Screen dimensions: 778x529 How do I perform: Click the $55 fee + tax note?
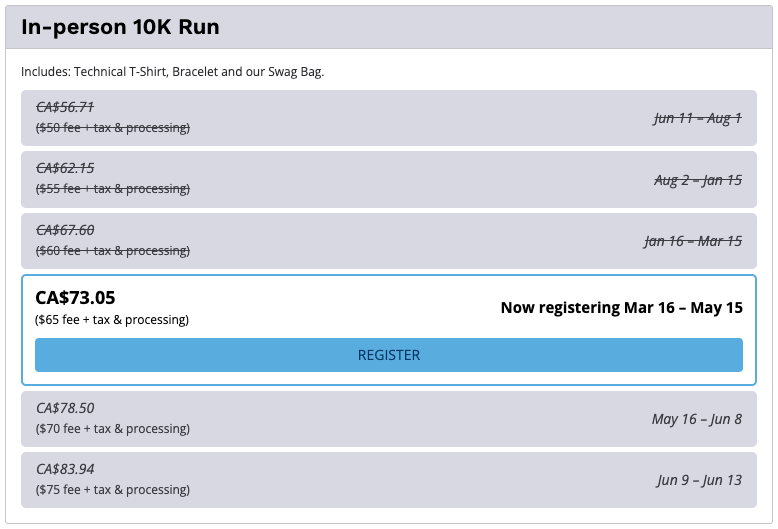tap(113, 189)
